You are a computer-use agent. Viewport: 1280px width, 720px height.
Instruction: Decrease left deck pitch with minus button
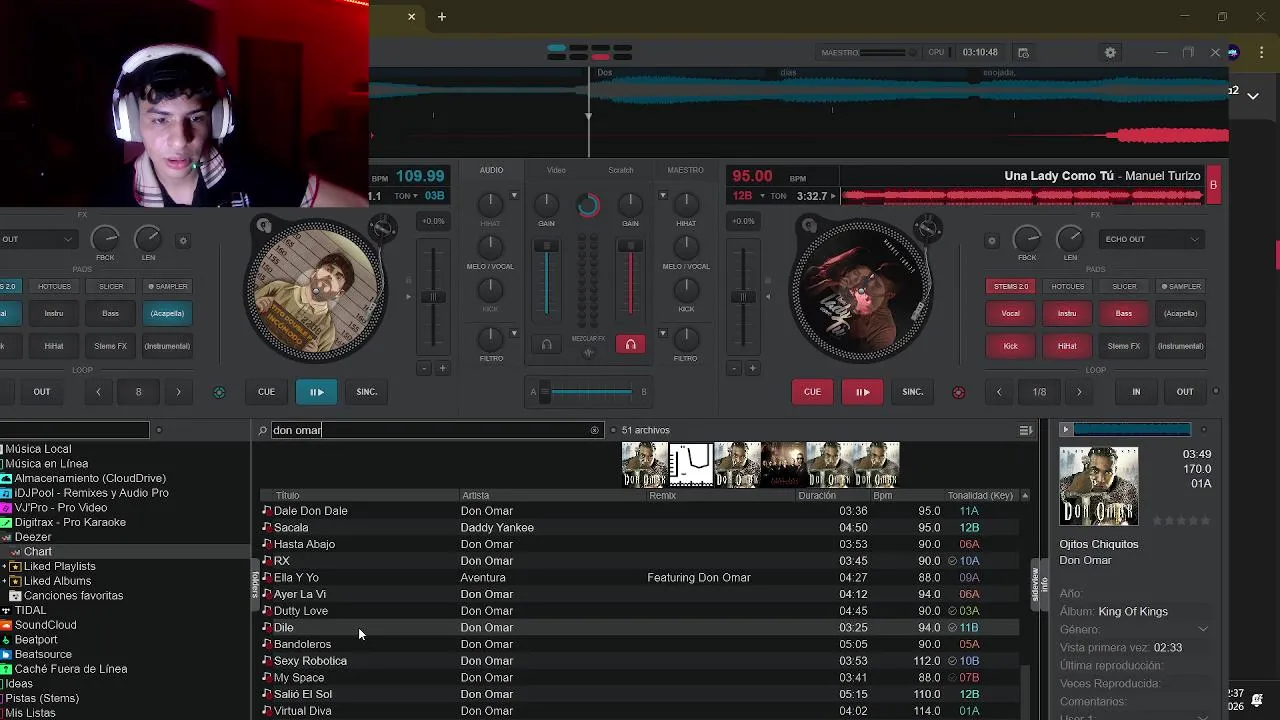(424, 368)
